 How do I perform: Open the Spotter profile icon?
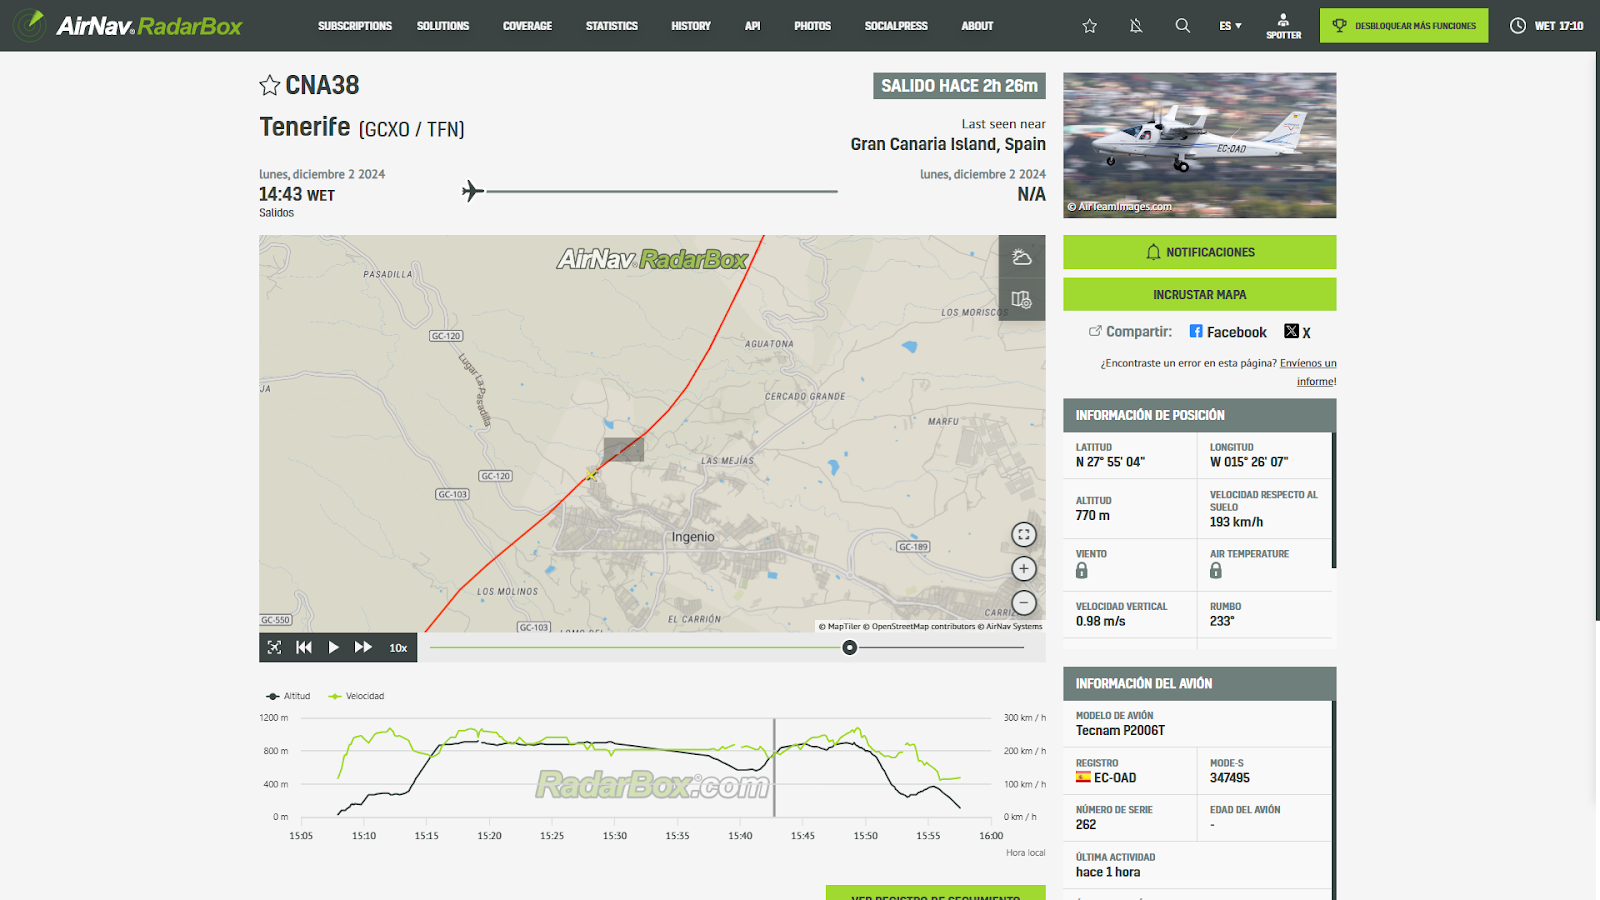coord(1284,26)
